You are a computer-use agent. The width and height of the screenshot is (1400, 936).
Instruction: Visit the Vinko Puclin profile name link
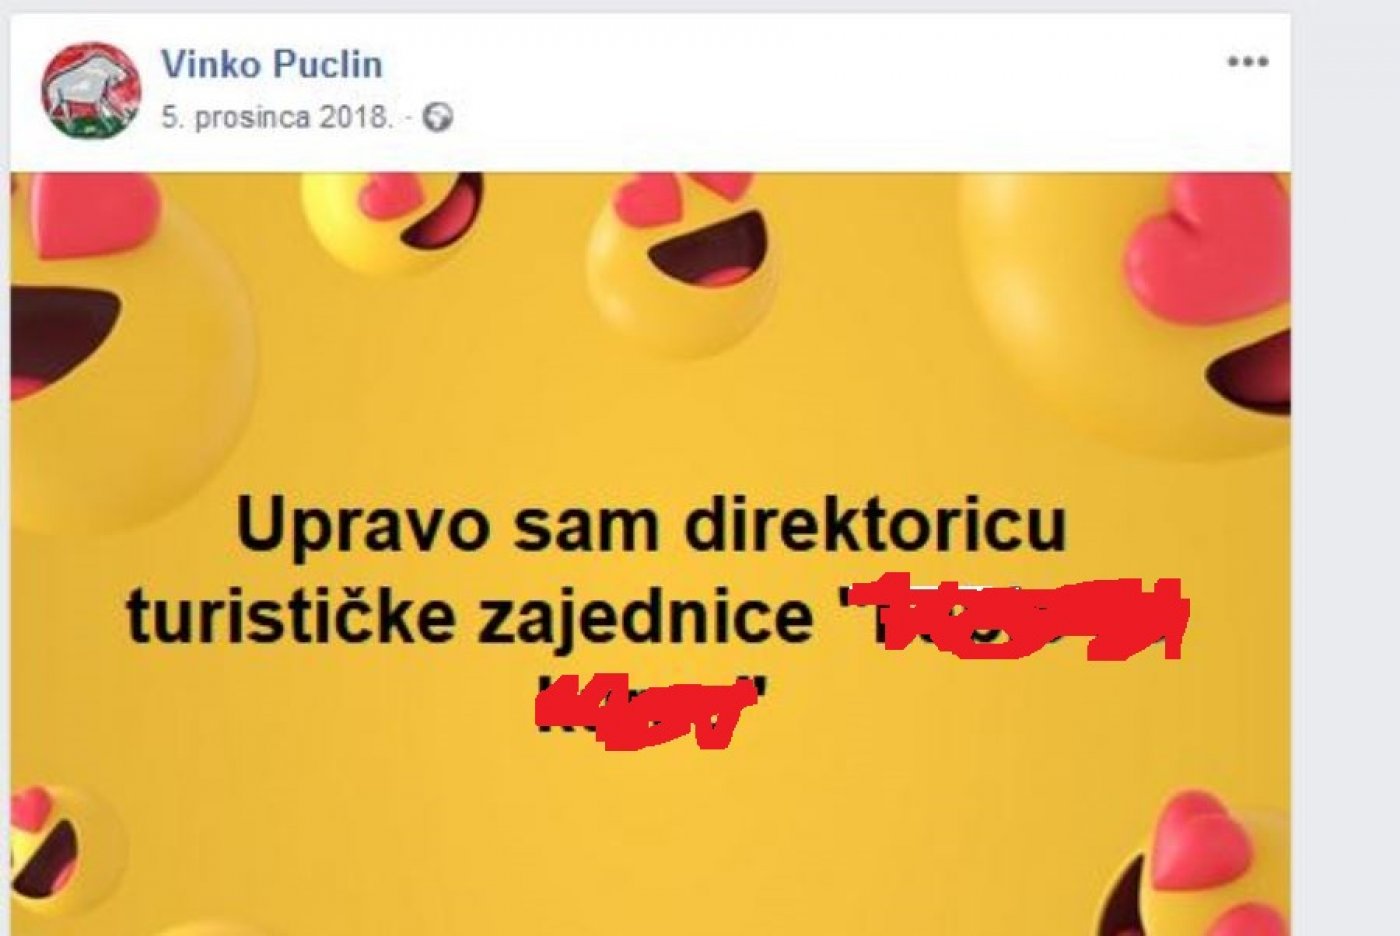click(x=272, y=64)
